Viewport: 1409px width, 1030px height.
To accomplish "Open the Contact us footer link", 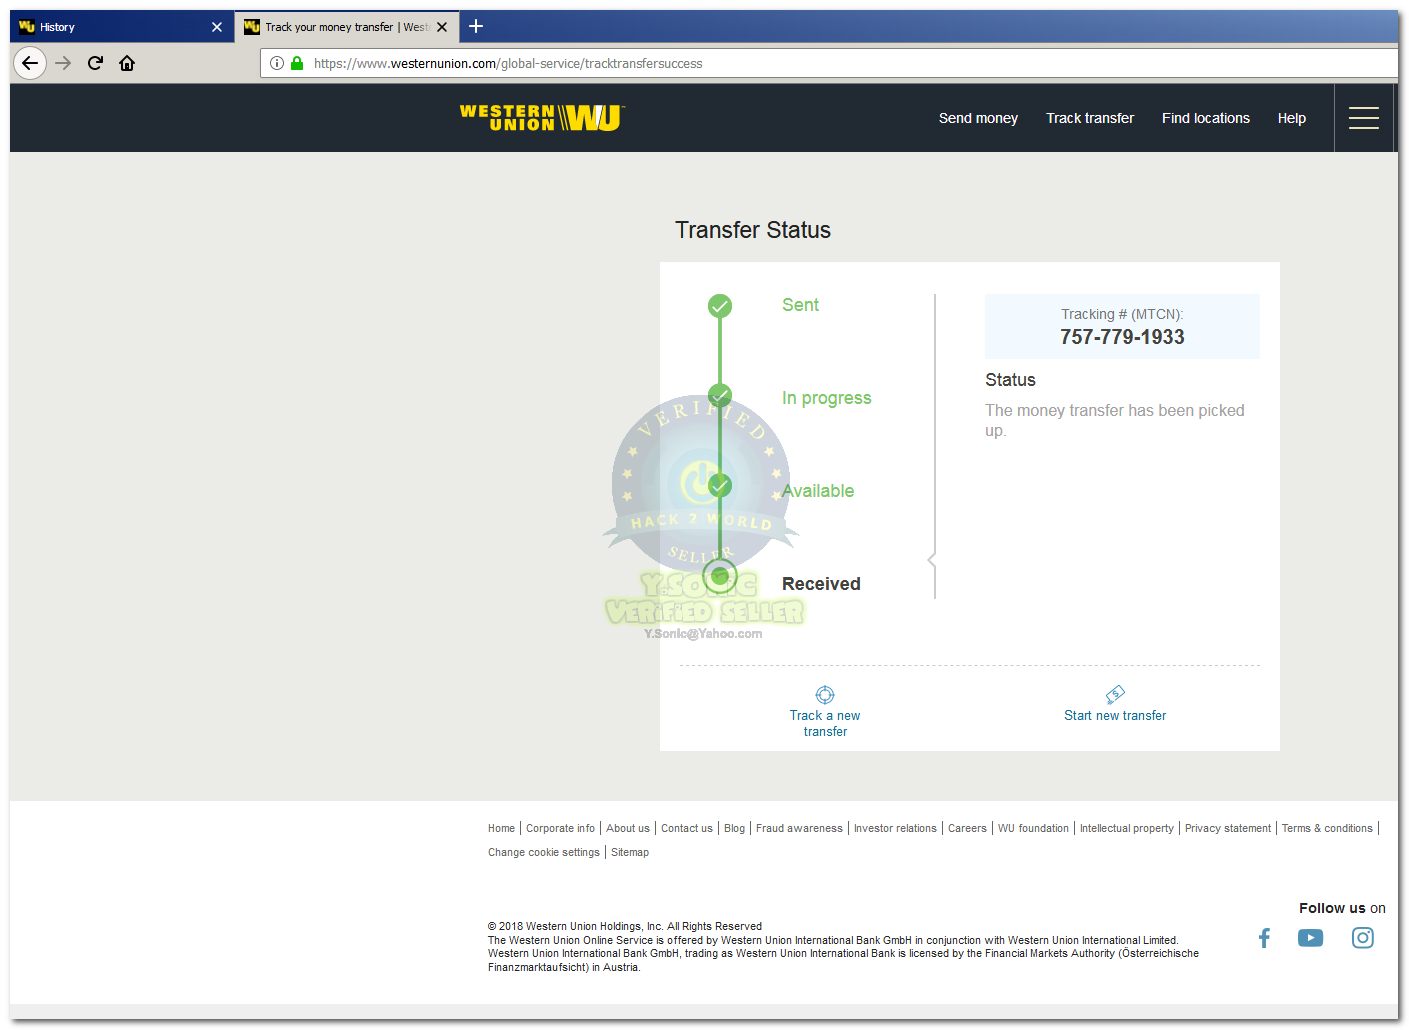I will (x=687, y=828).
